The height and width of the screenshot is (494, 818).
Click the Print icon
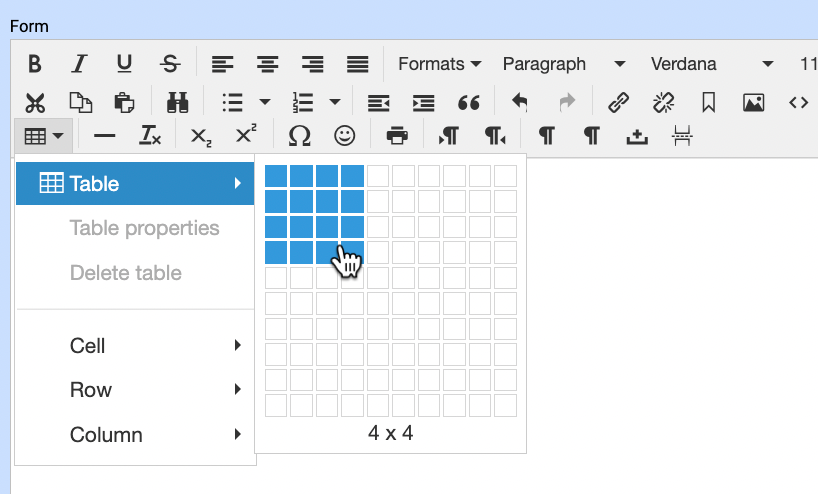pyautogui.click(x=397, y=135)
